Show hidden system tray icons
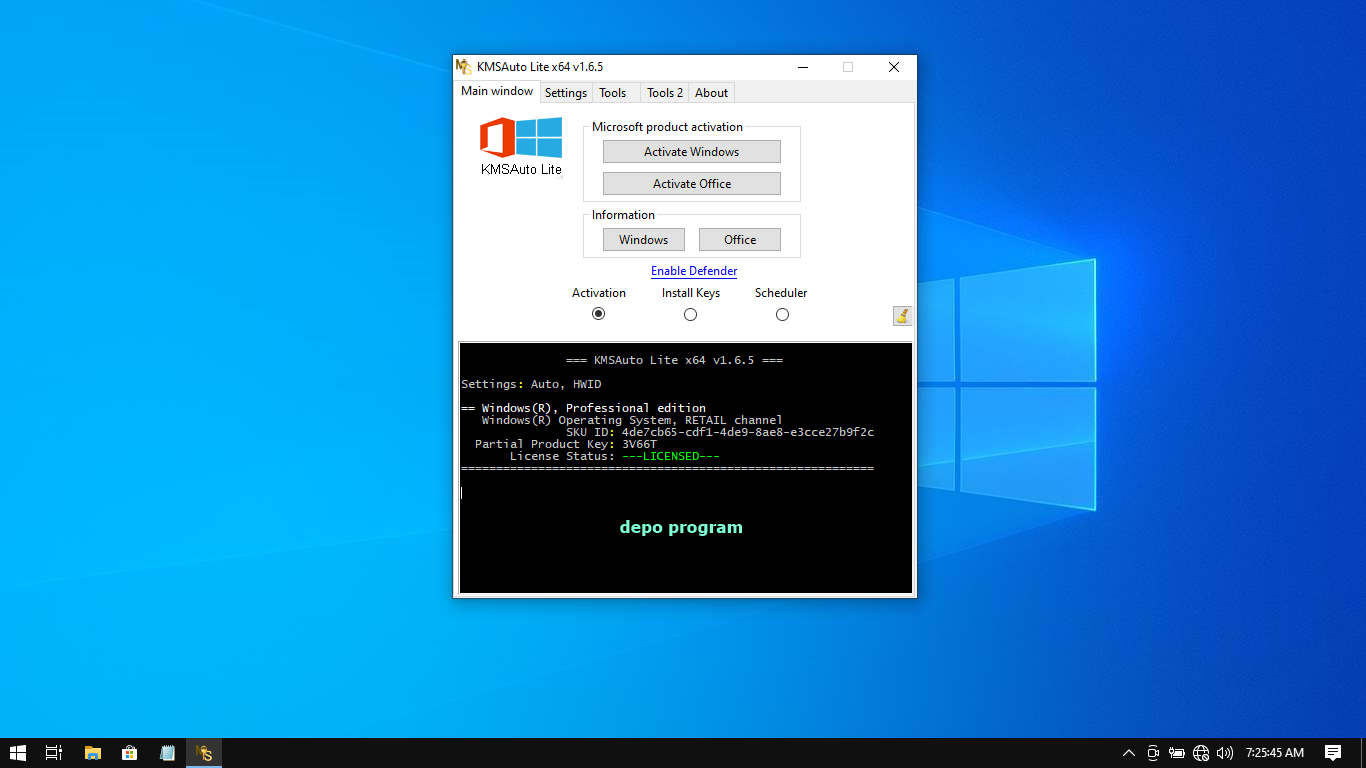 1129,753
